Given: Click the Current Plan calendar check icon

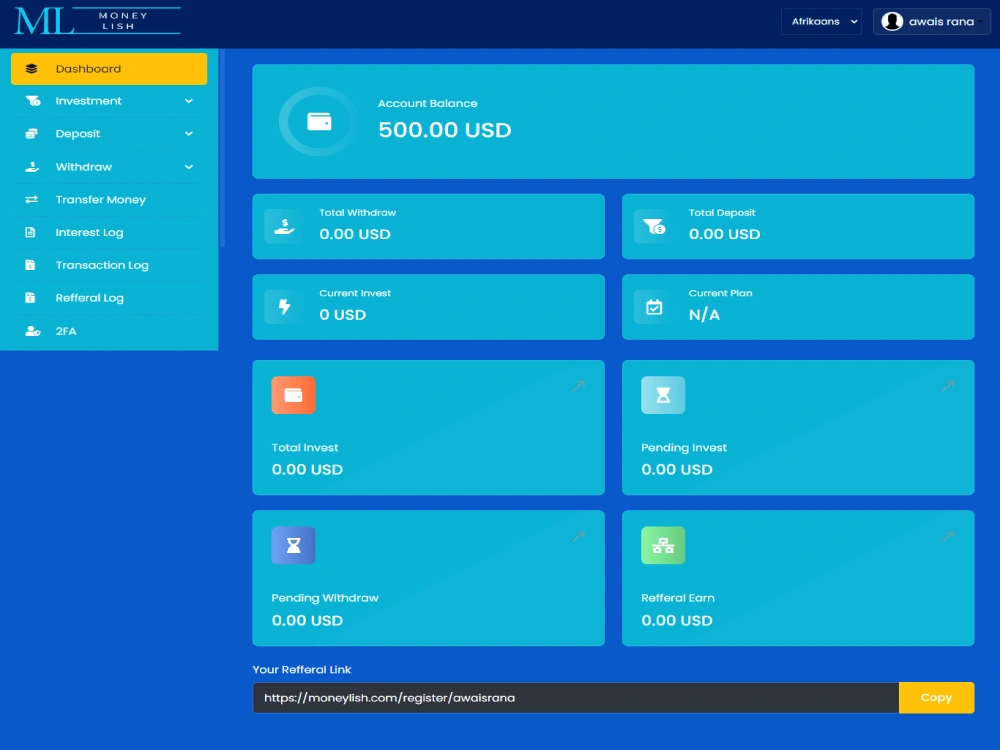Looking at the screenshot, I should coord(654,307).
